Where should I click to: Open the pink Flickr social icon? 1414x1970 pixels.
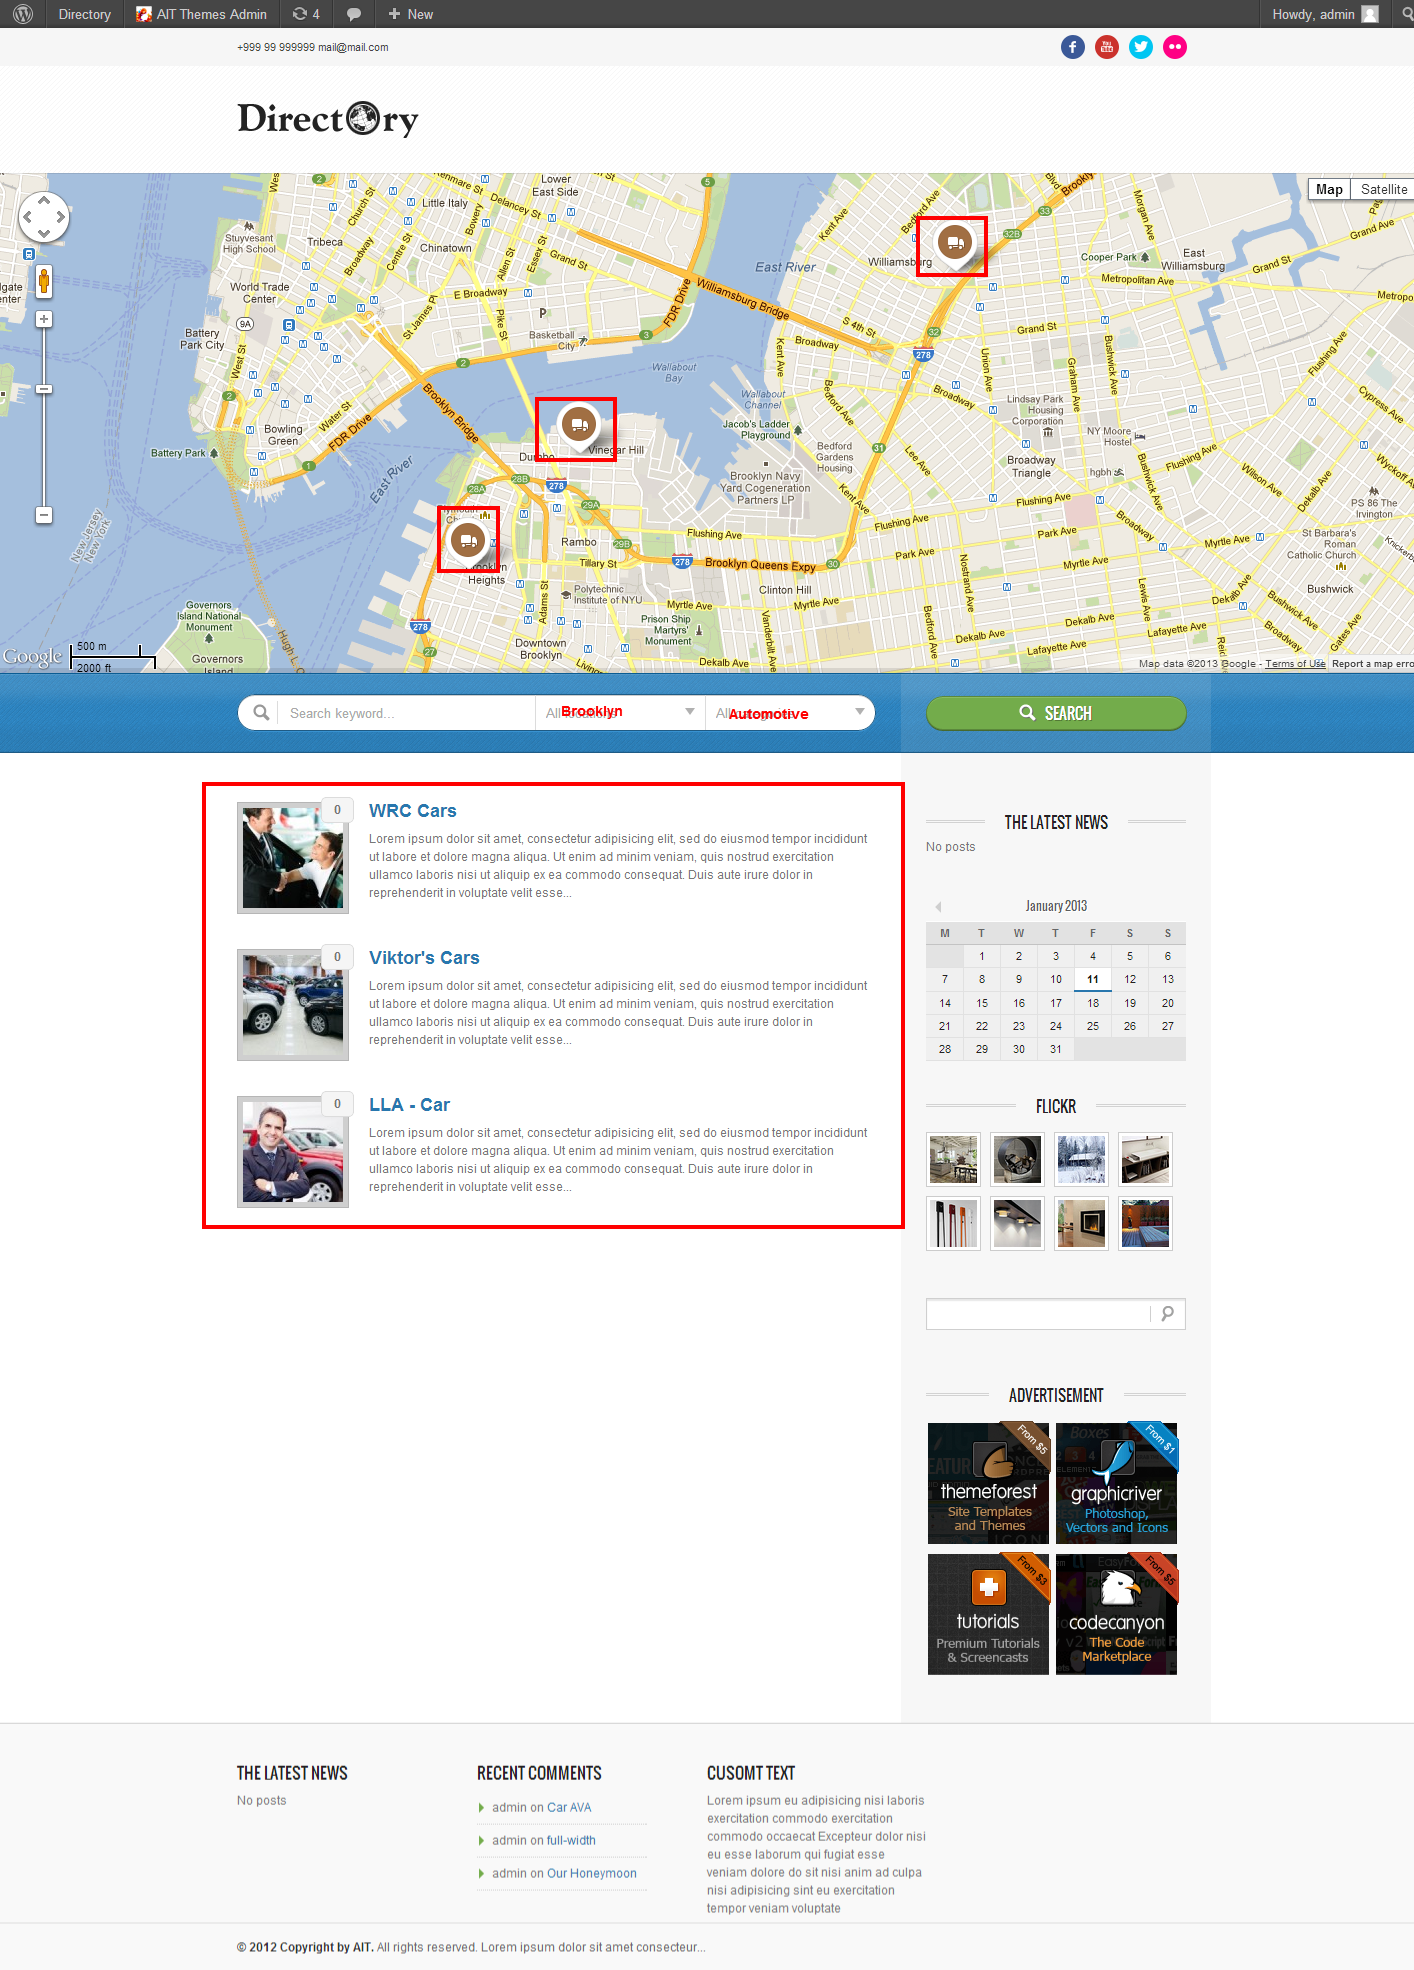click(1174, 47)
